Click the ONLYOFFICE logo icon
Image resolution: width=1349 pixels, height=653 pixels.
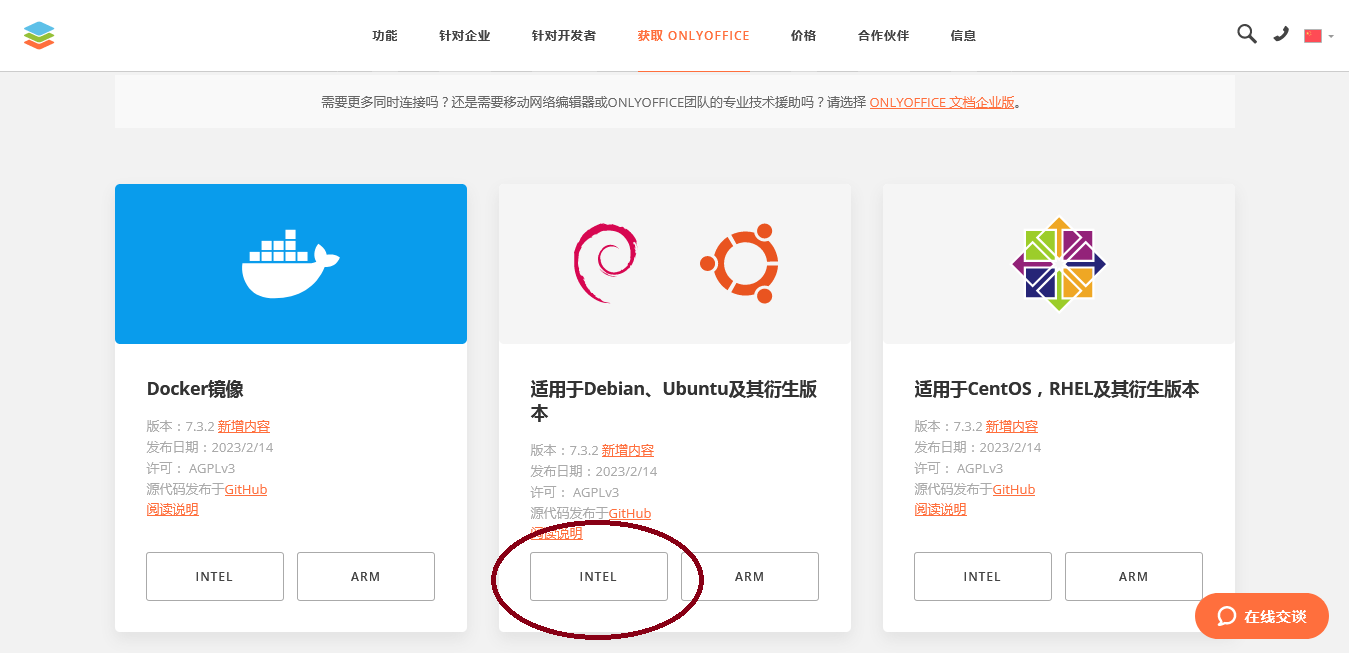[x=39, y=36]
